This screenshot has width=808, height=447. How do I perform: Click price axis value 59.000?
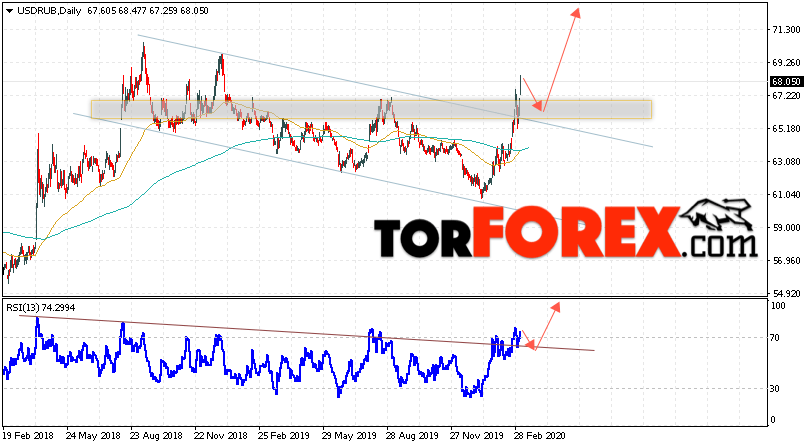786,228
